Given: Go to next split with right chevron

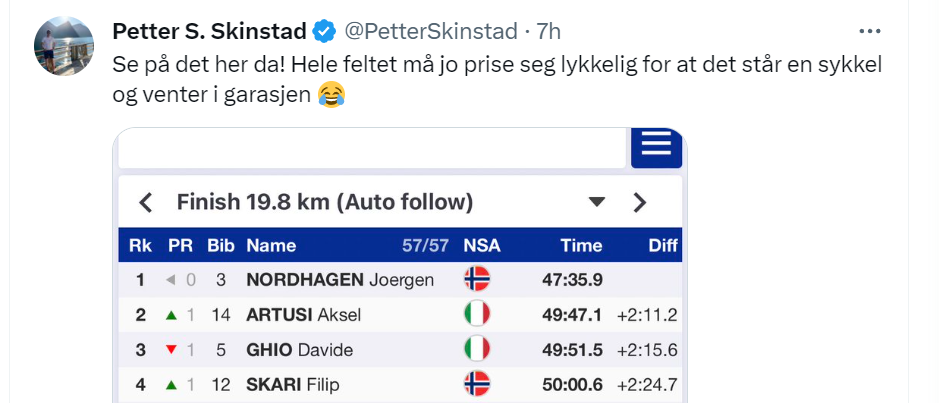Looking at the screenshot, I should (640, 203).
